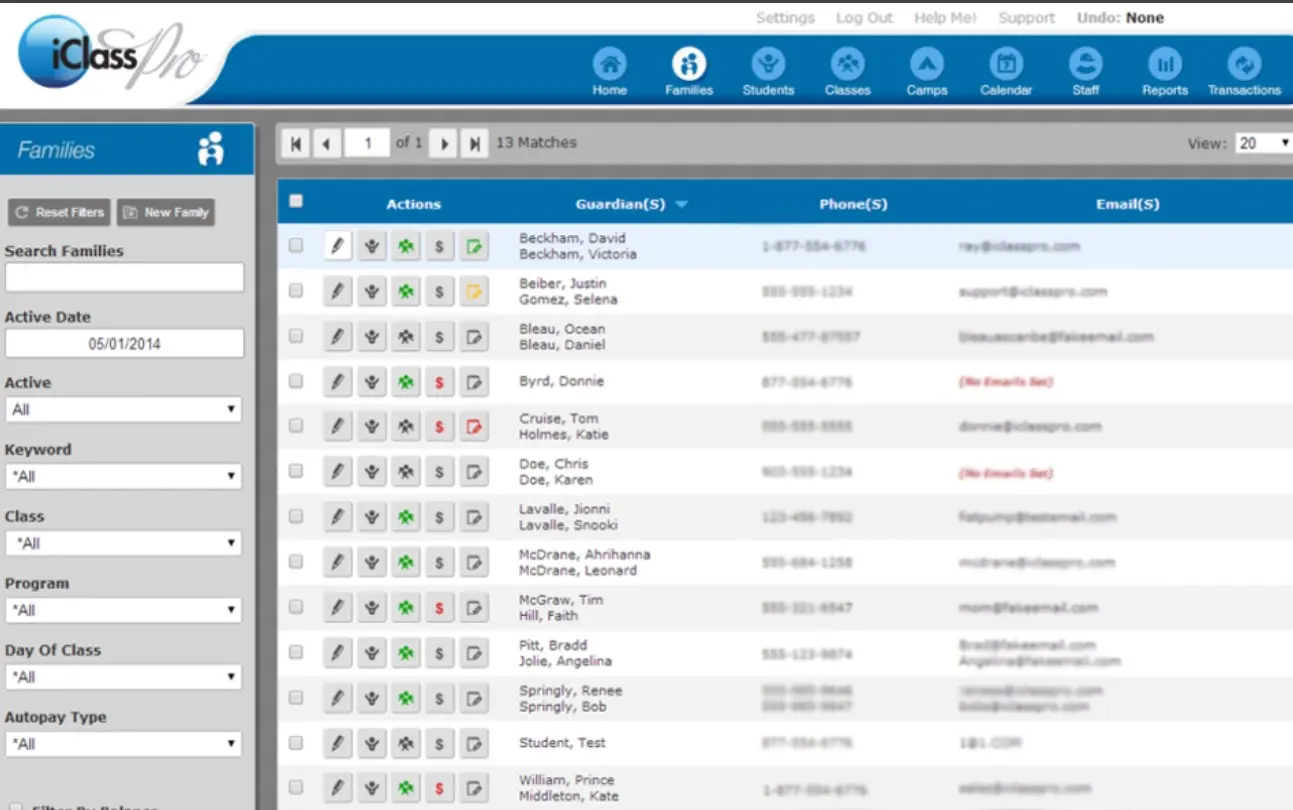The width and height of the screenshot is (1293, 810).
Task: Click the red note icon for Cruise, Tom
Action: [x=474, y=426]
